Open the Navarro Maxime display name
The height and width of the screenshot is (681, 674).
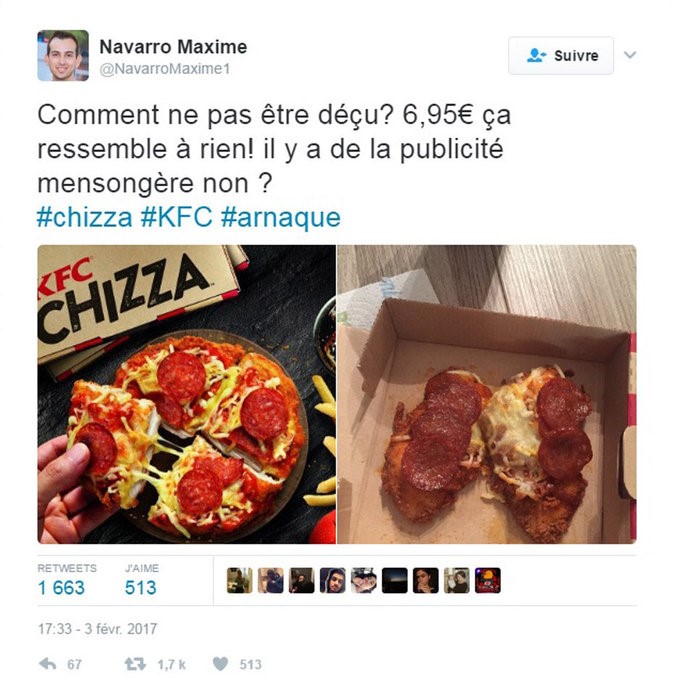coord(173,47)
